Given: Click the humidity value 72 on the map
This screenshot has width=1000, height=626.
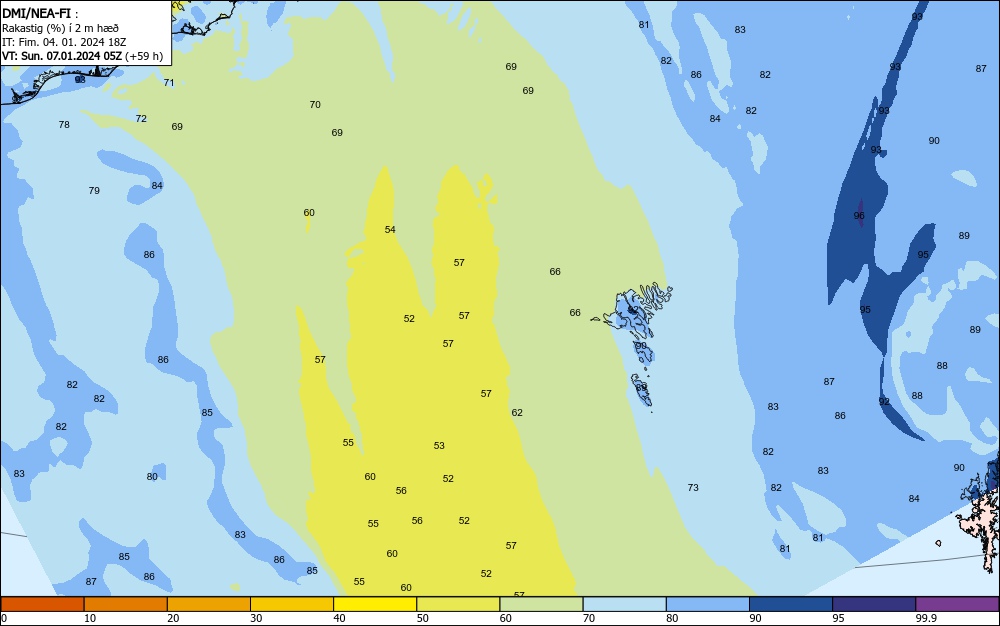Looking at the screenshot, I should [x=142, y=119].
